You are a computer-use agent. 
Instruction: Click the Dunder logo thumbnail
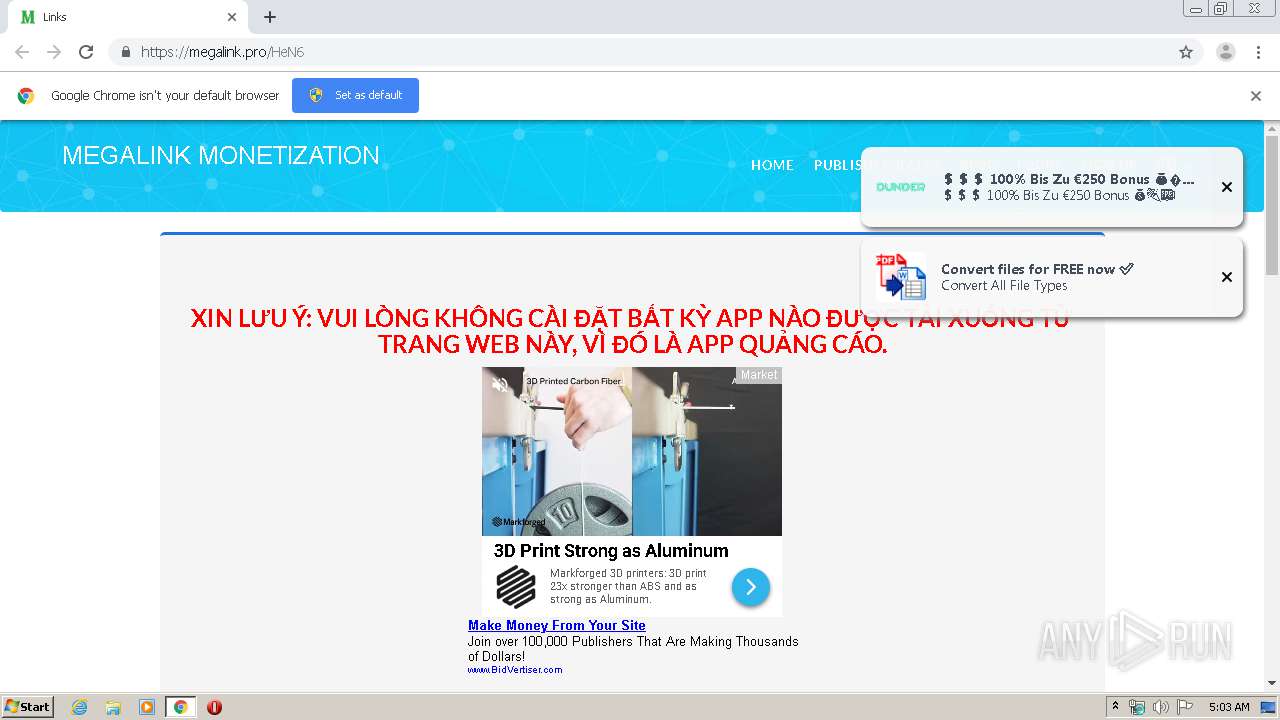click(901, 187)
